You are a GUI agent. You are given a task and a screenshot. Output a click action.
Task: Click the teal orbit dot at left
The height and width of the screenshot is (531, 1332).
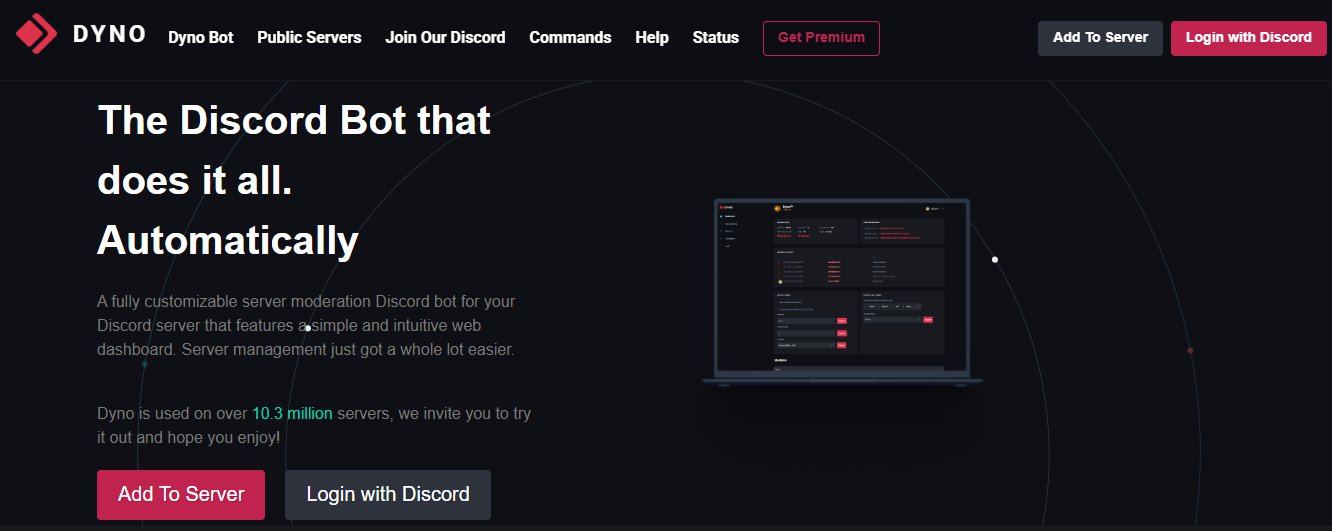(x=144, y=364)
